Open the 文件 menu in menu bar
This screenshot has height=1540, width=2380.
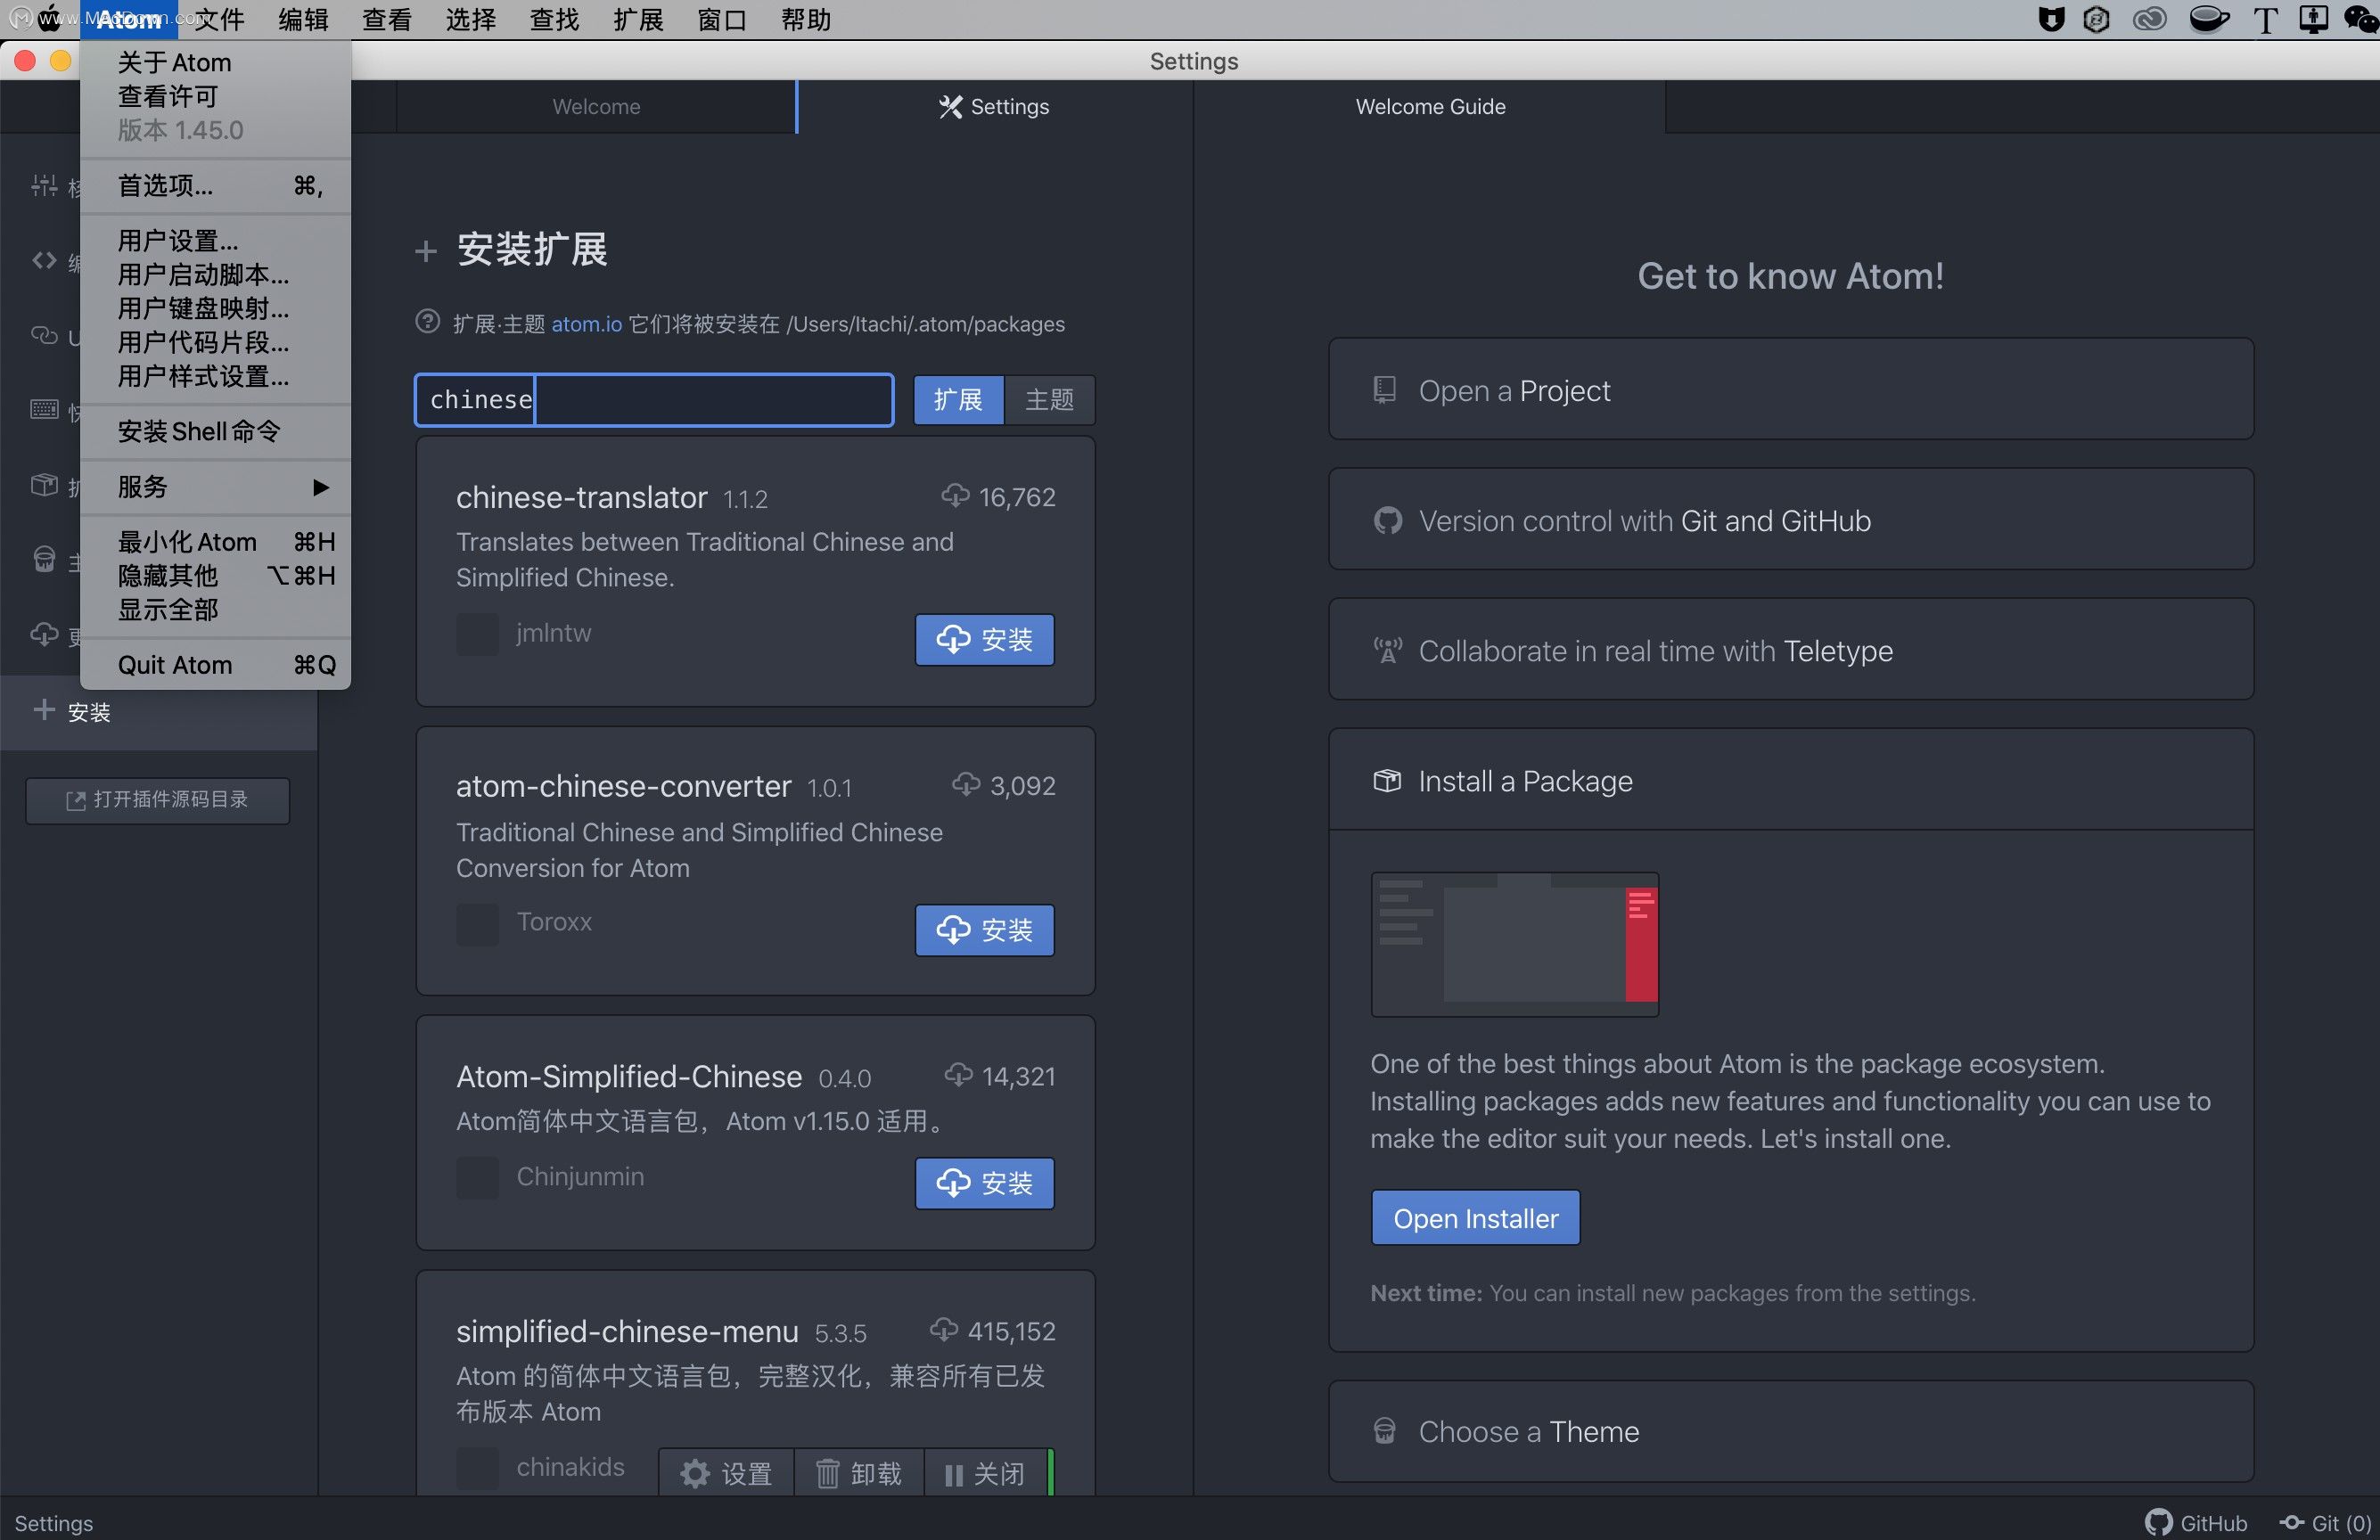(220, 19)
